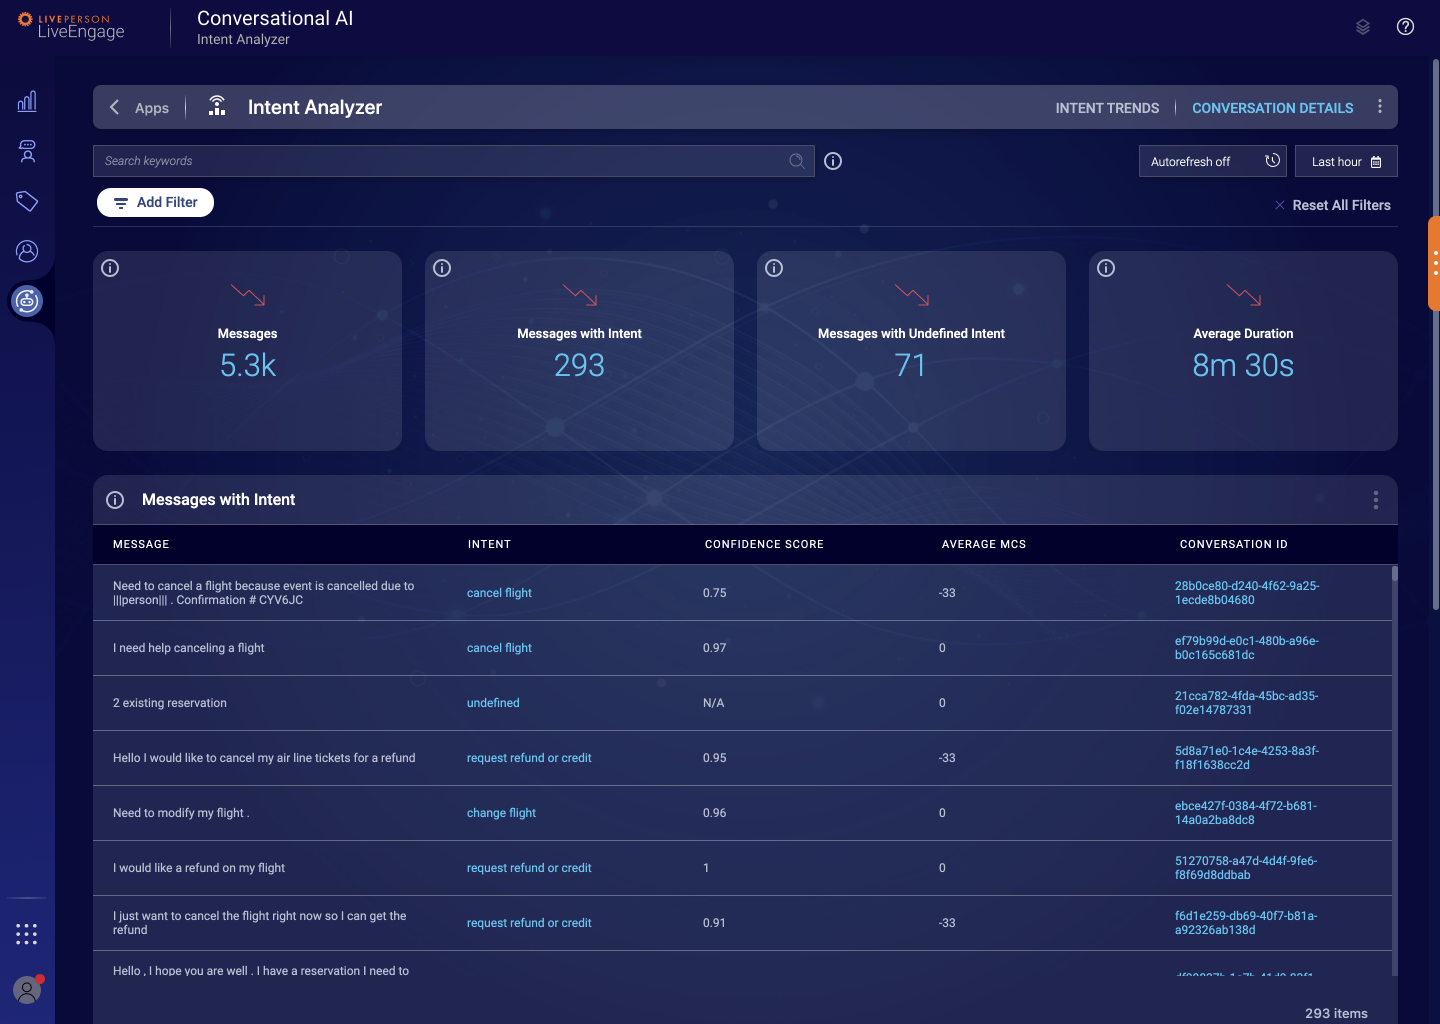Image resolution: width=1440 pixels, height=1024 pixels.
Task: Sort by CONFIDENCE SCORE column header
Action: coord(764,544)
